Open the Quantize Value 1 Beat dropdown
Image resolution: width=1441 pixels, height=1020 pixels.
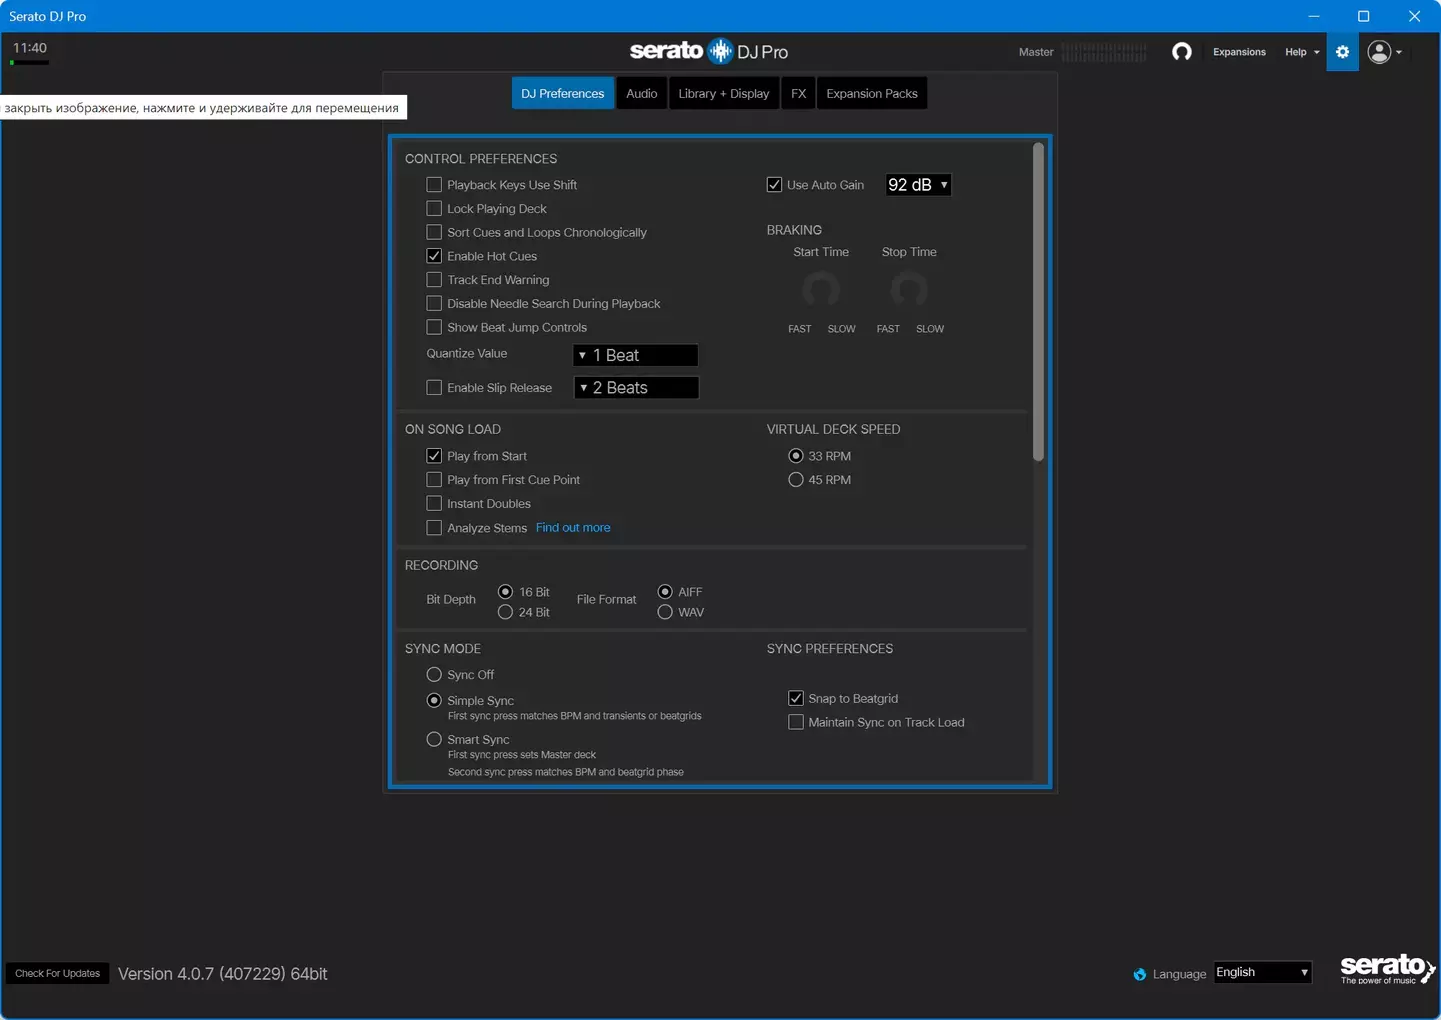[635, 356]
